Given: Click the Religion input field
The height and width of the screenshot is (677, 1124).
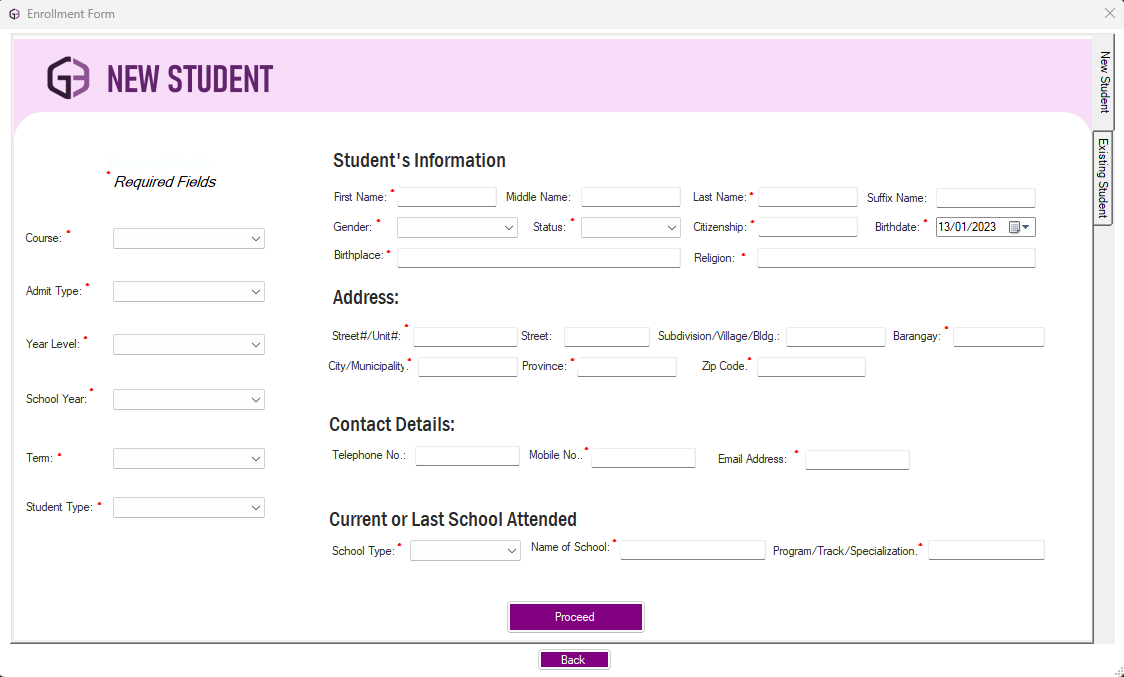Looking at the screenshot, I should click(x=896, y=258).
